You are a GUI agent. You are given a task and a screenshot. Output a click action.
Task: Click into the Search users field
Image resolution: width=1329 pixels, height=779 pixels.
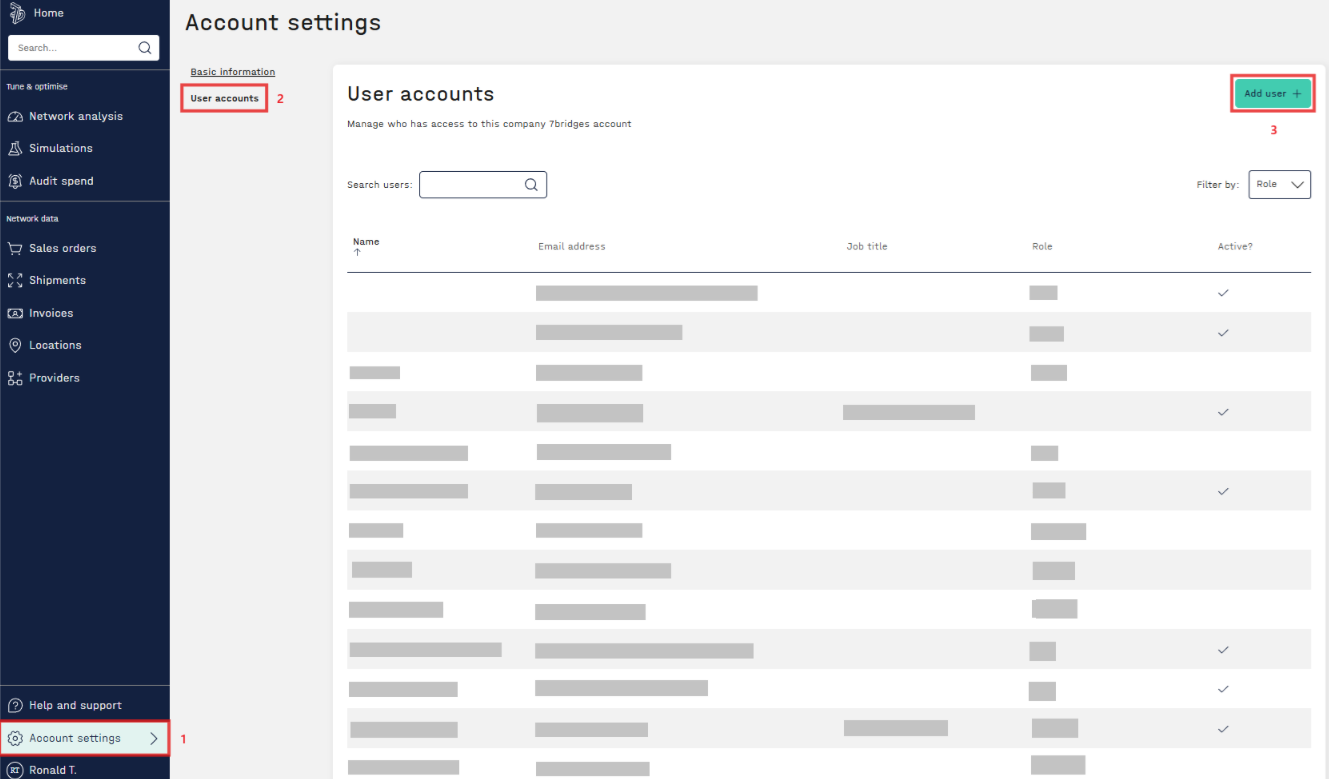(x=483, y=184)
